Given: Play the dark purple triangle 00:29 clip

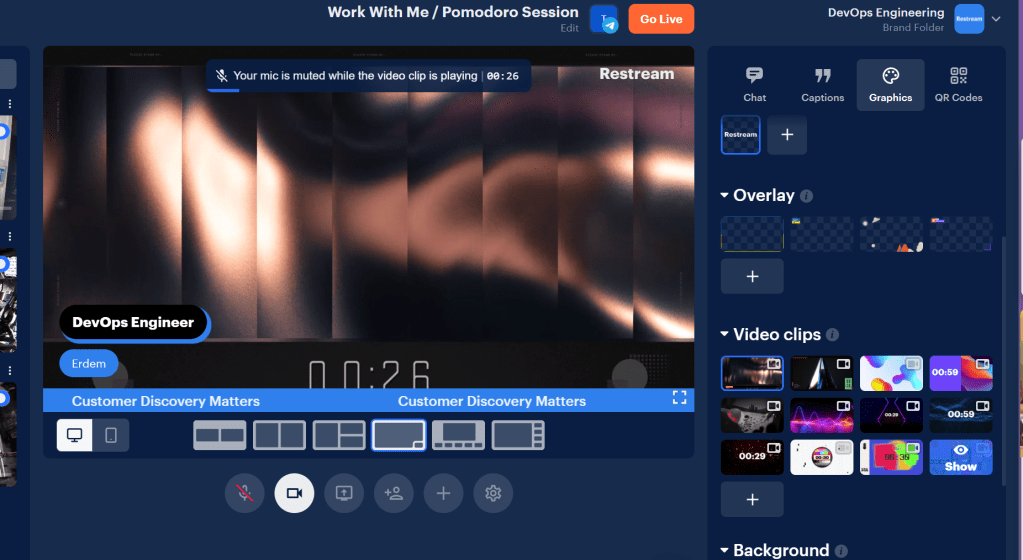Looking at the screenshot, I should [891, 415].
